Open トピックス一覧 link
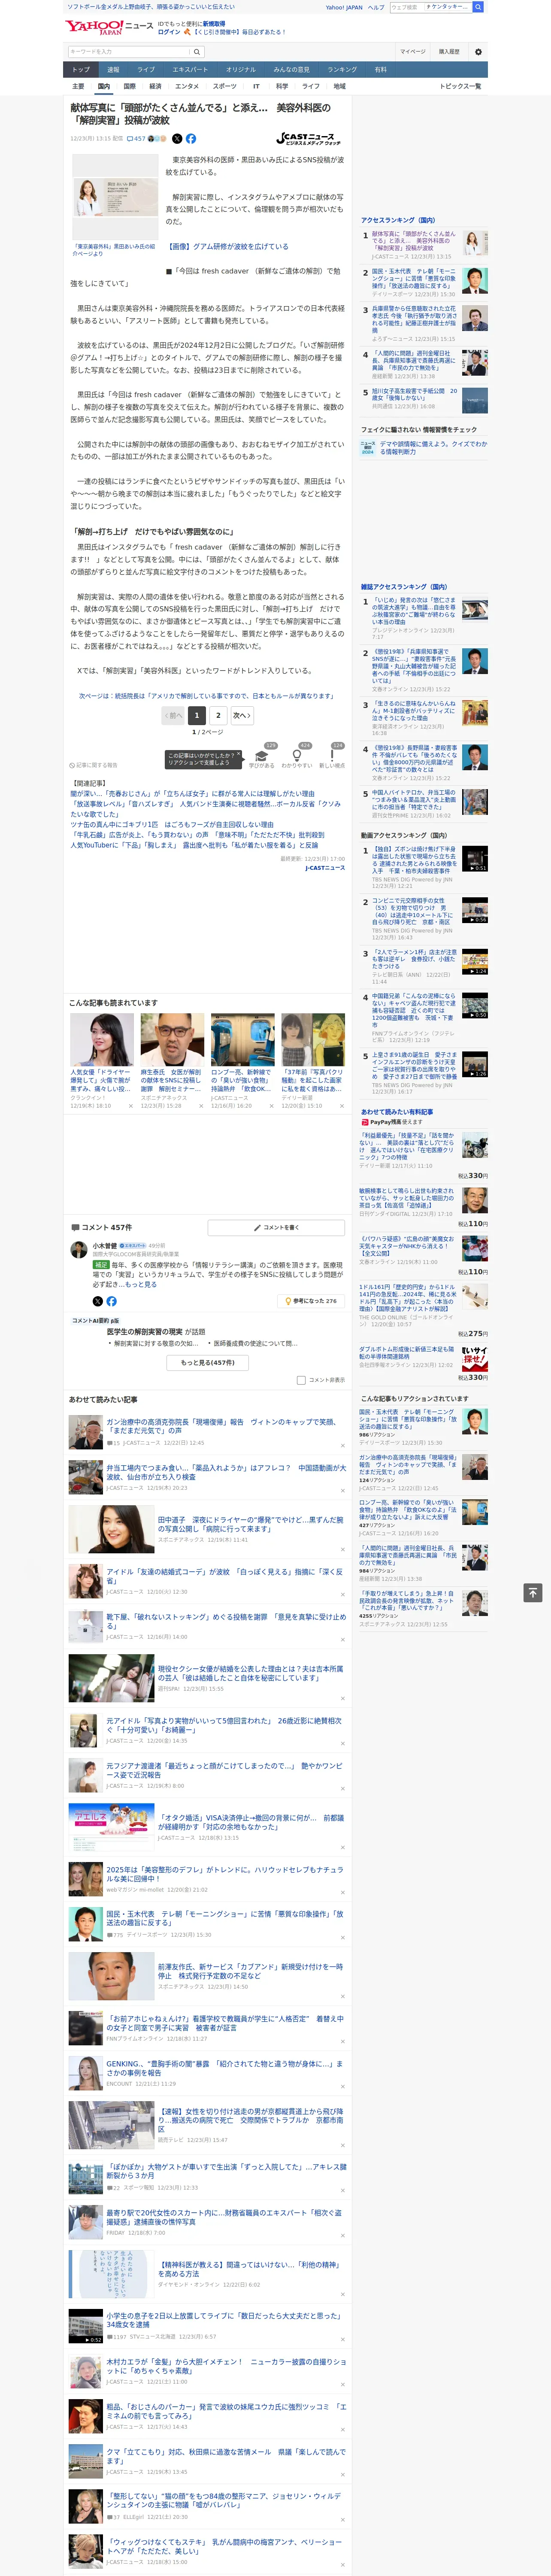Viewport: 551px width, 2576px height. coord(460,86)
